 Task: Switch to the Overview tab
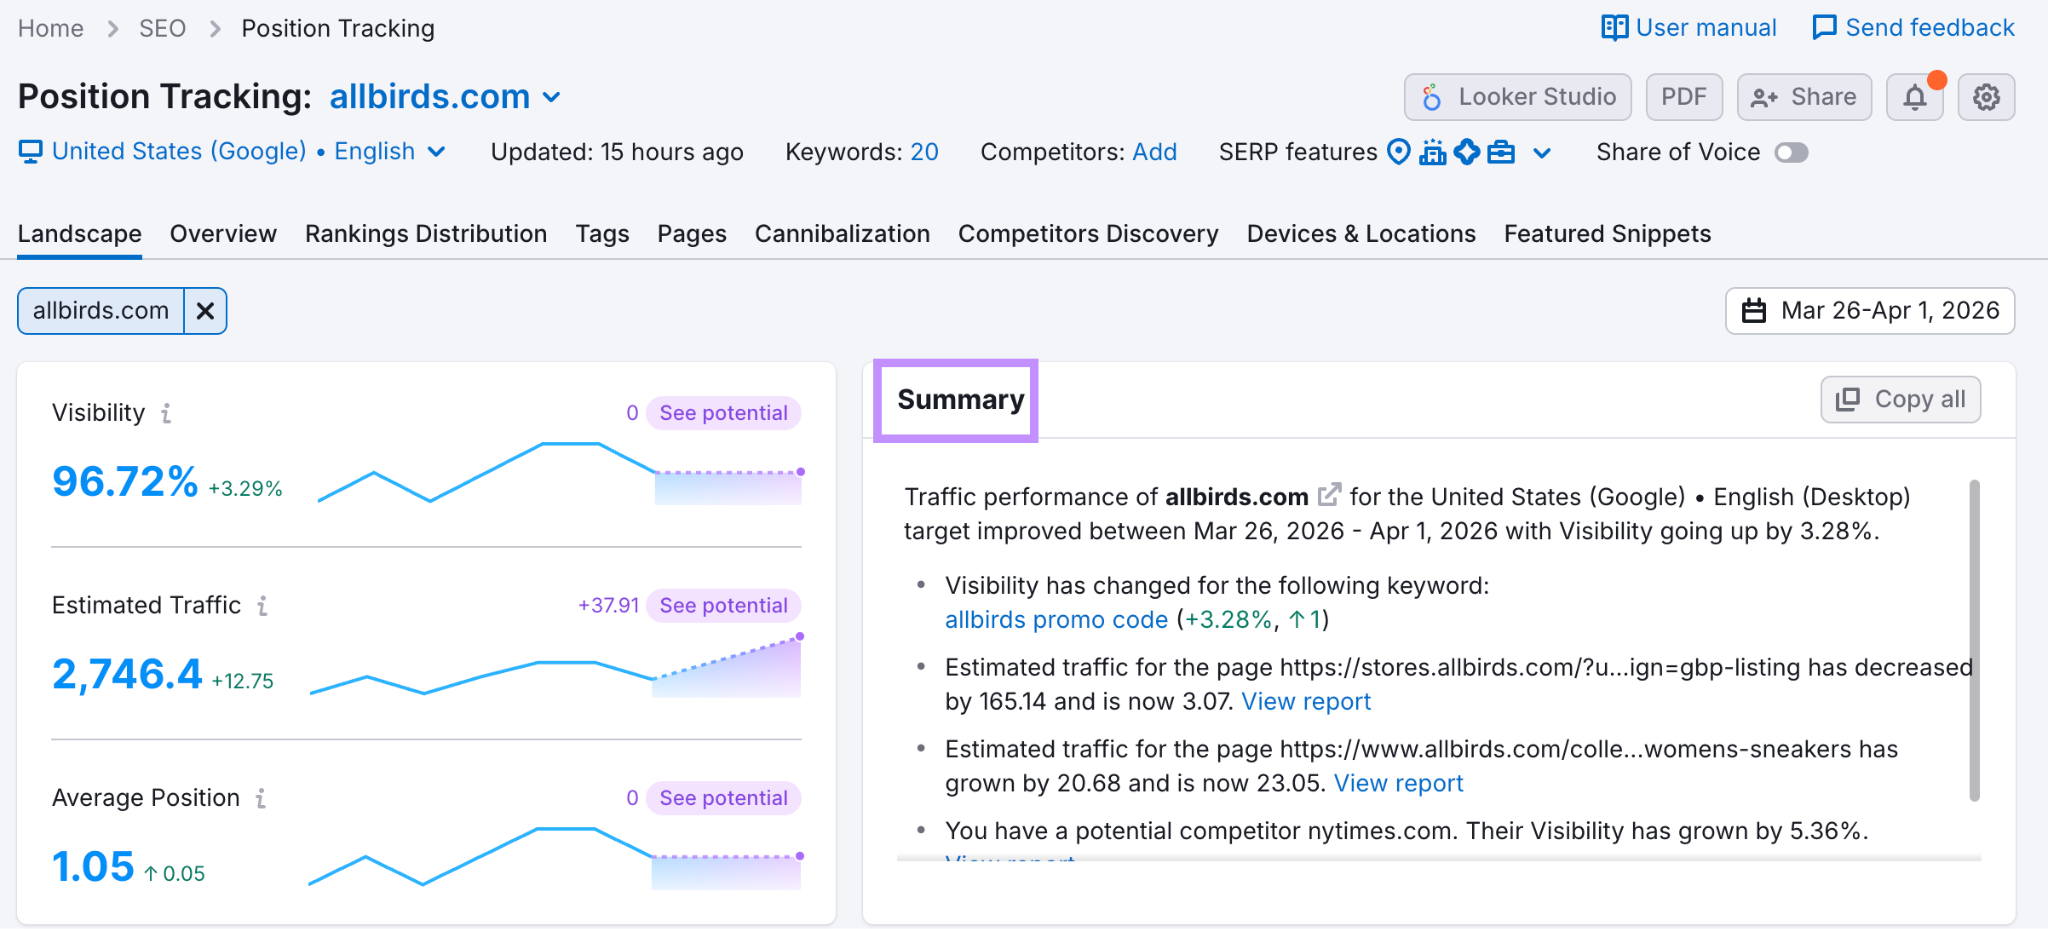coord(223,233)
